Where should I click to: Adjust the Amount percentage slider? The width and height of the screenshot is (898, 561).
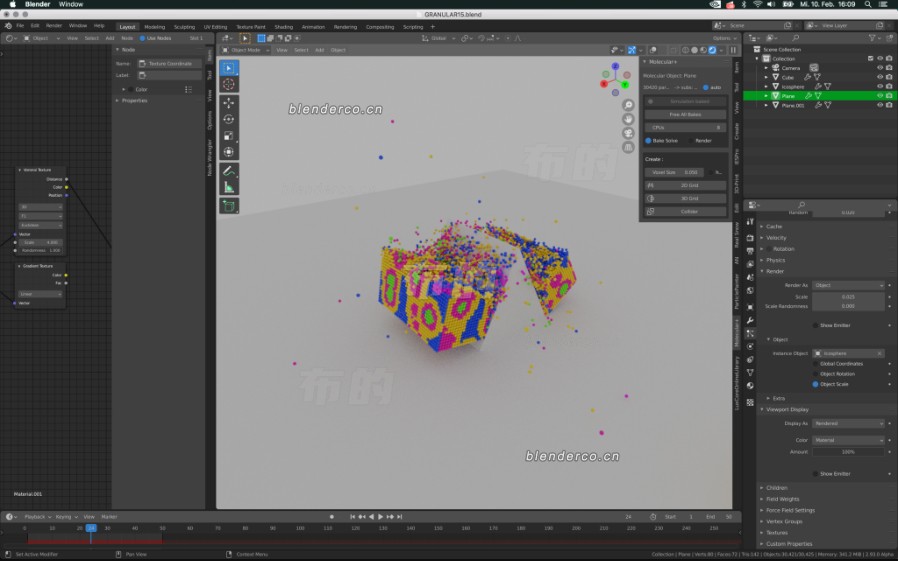(848, 452)
